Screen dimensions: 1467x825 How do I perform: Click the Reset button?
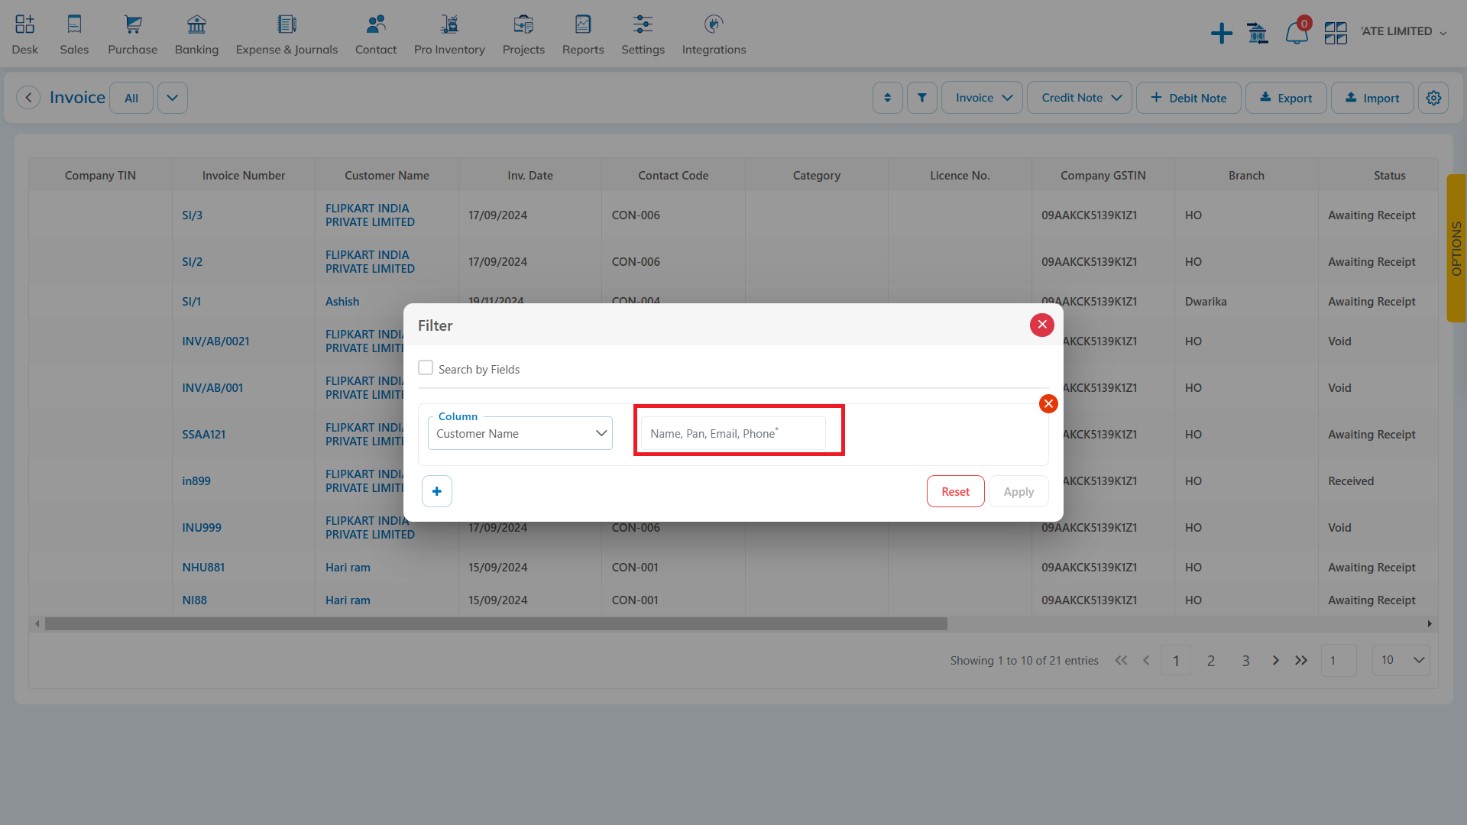955,491
